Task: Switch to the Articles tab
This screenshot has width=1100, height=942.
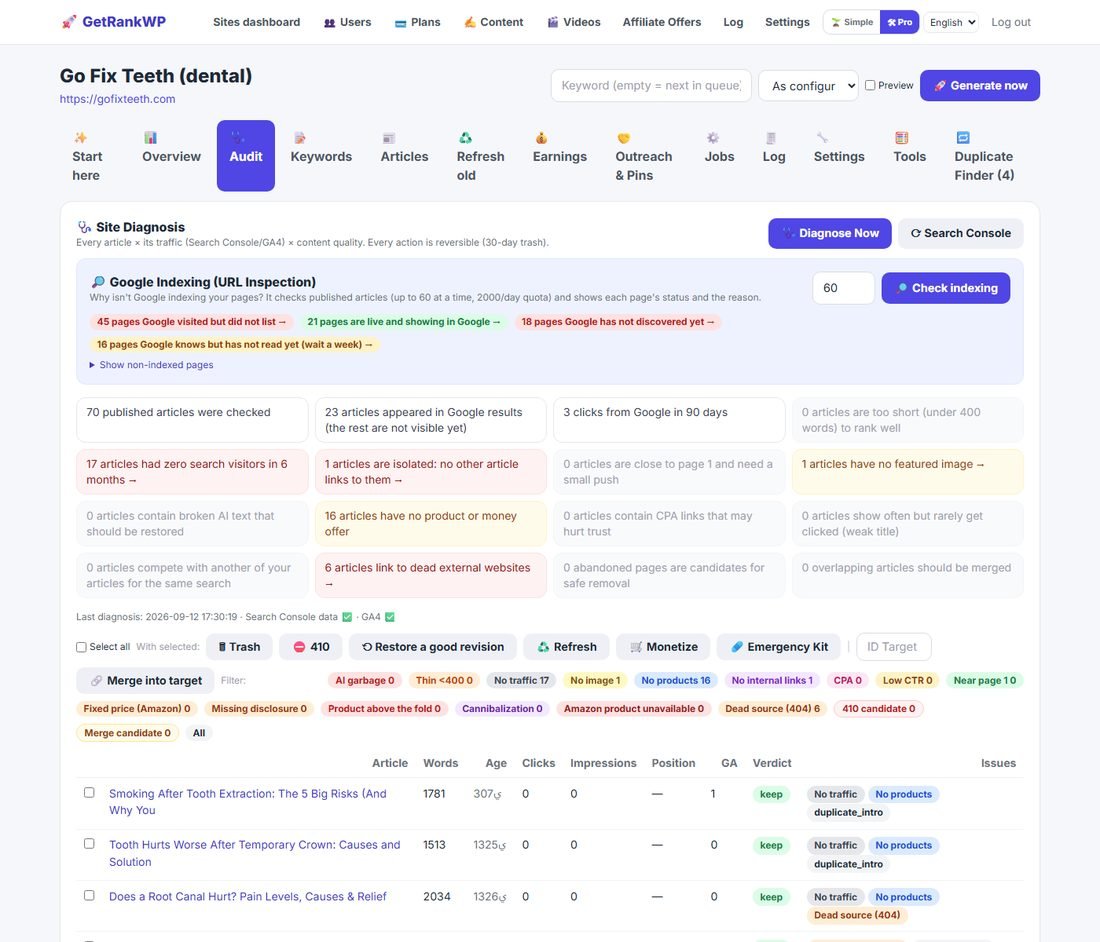Action: pos(404,156)
